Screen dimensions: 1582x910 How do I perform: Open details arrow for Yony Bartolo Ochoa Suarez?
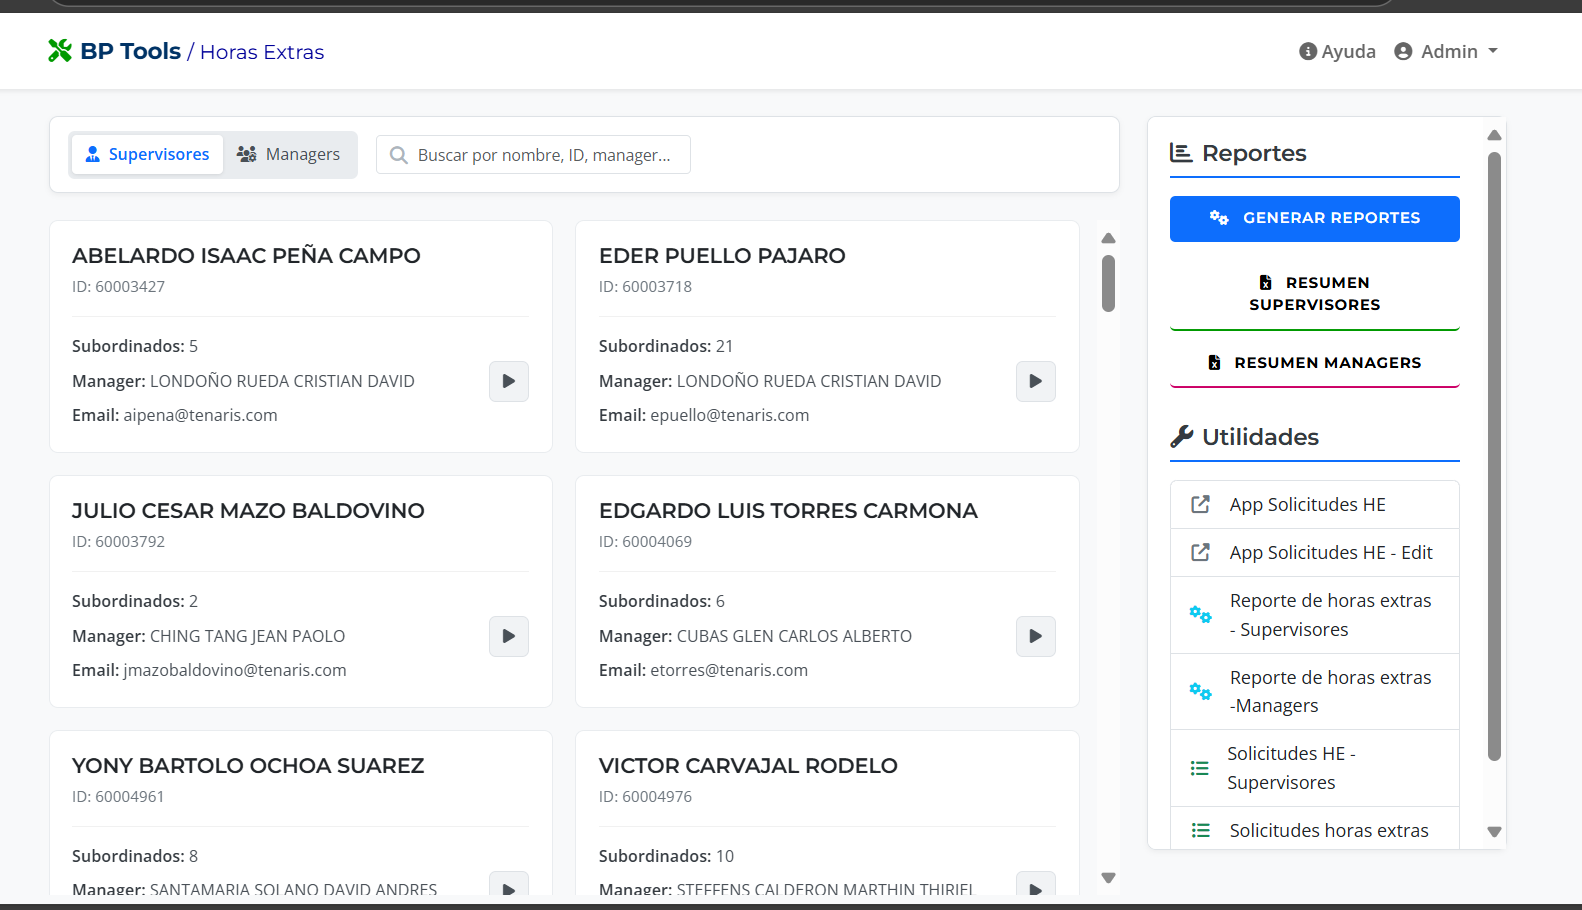point(509,884)
